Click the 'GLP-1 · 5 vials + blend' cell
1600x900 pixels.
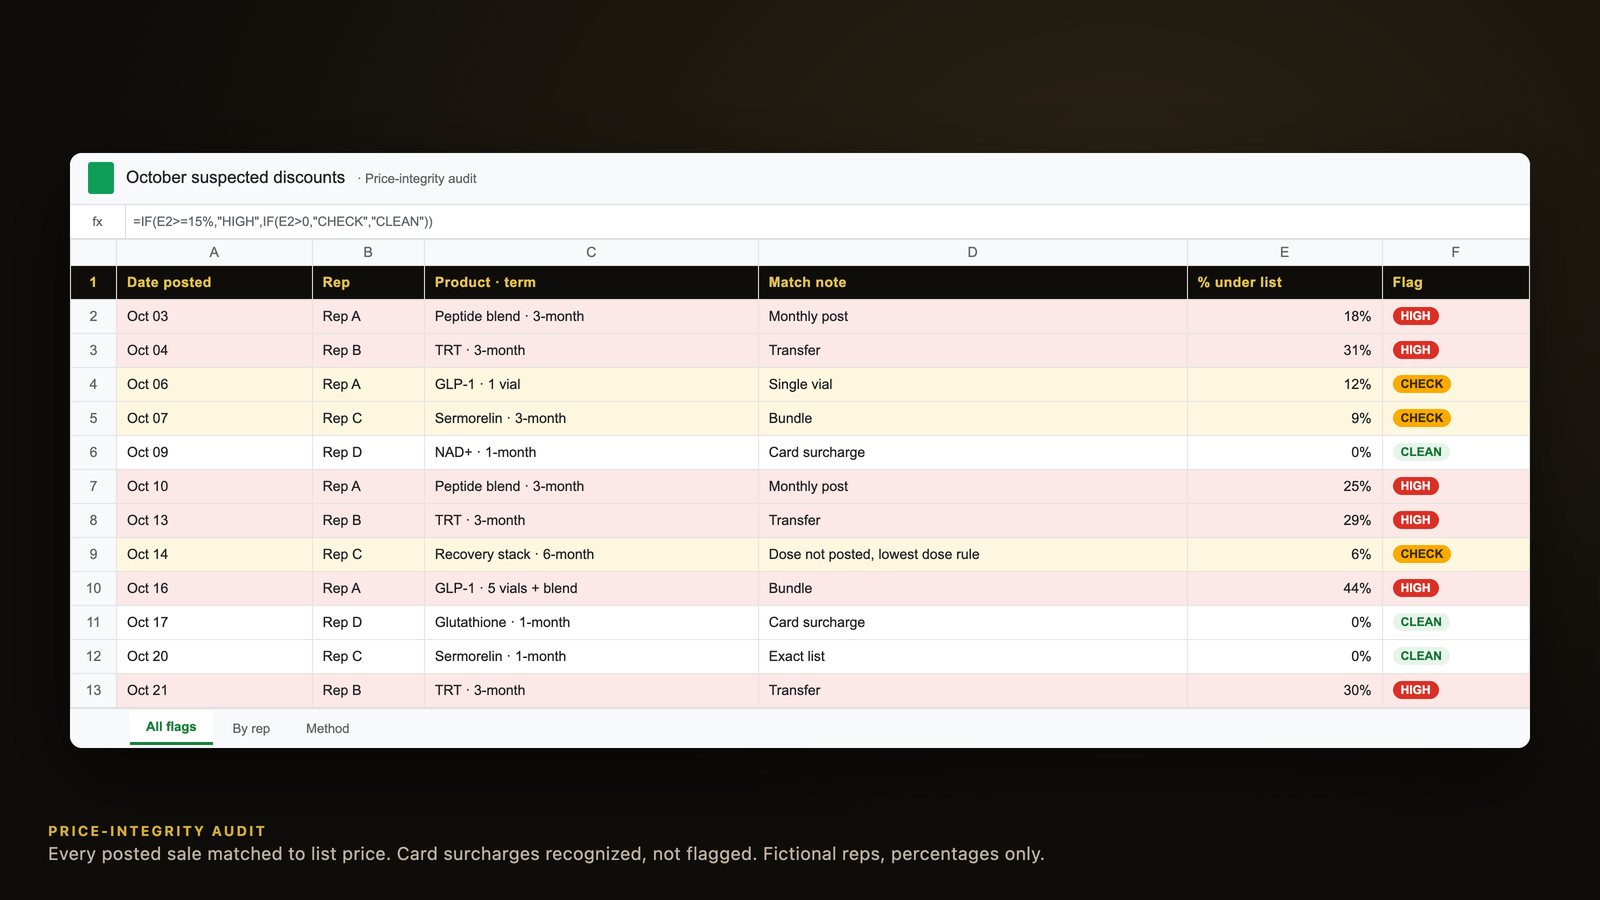pos(591,588)
